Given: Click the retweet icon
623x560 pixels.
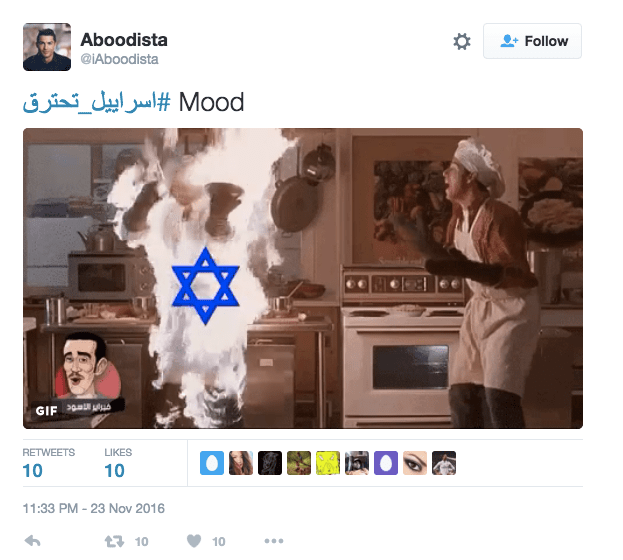Looking at the screenshot, I should coord(114,541).
